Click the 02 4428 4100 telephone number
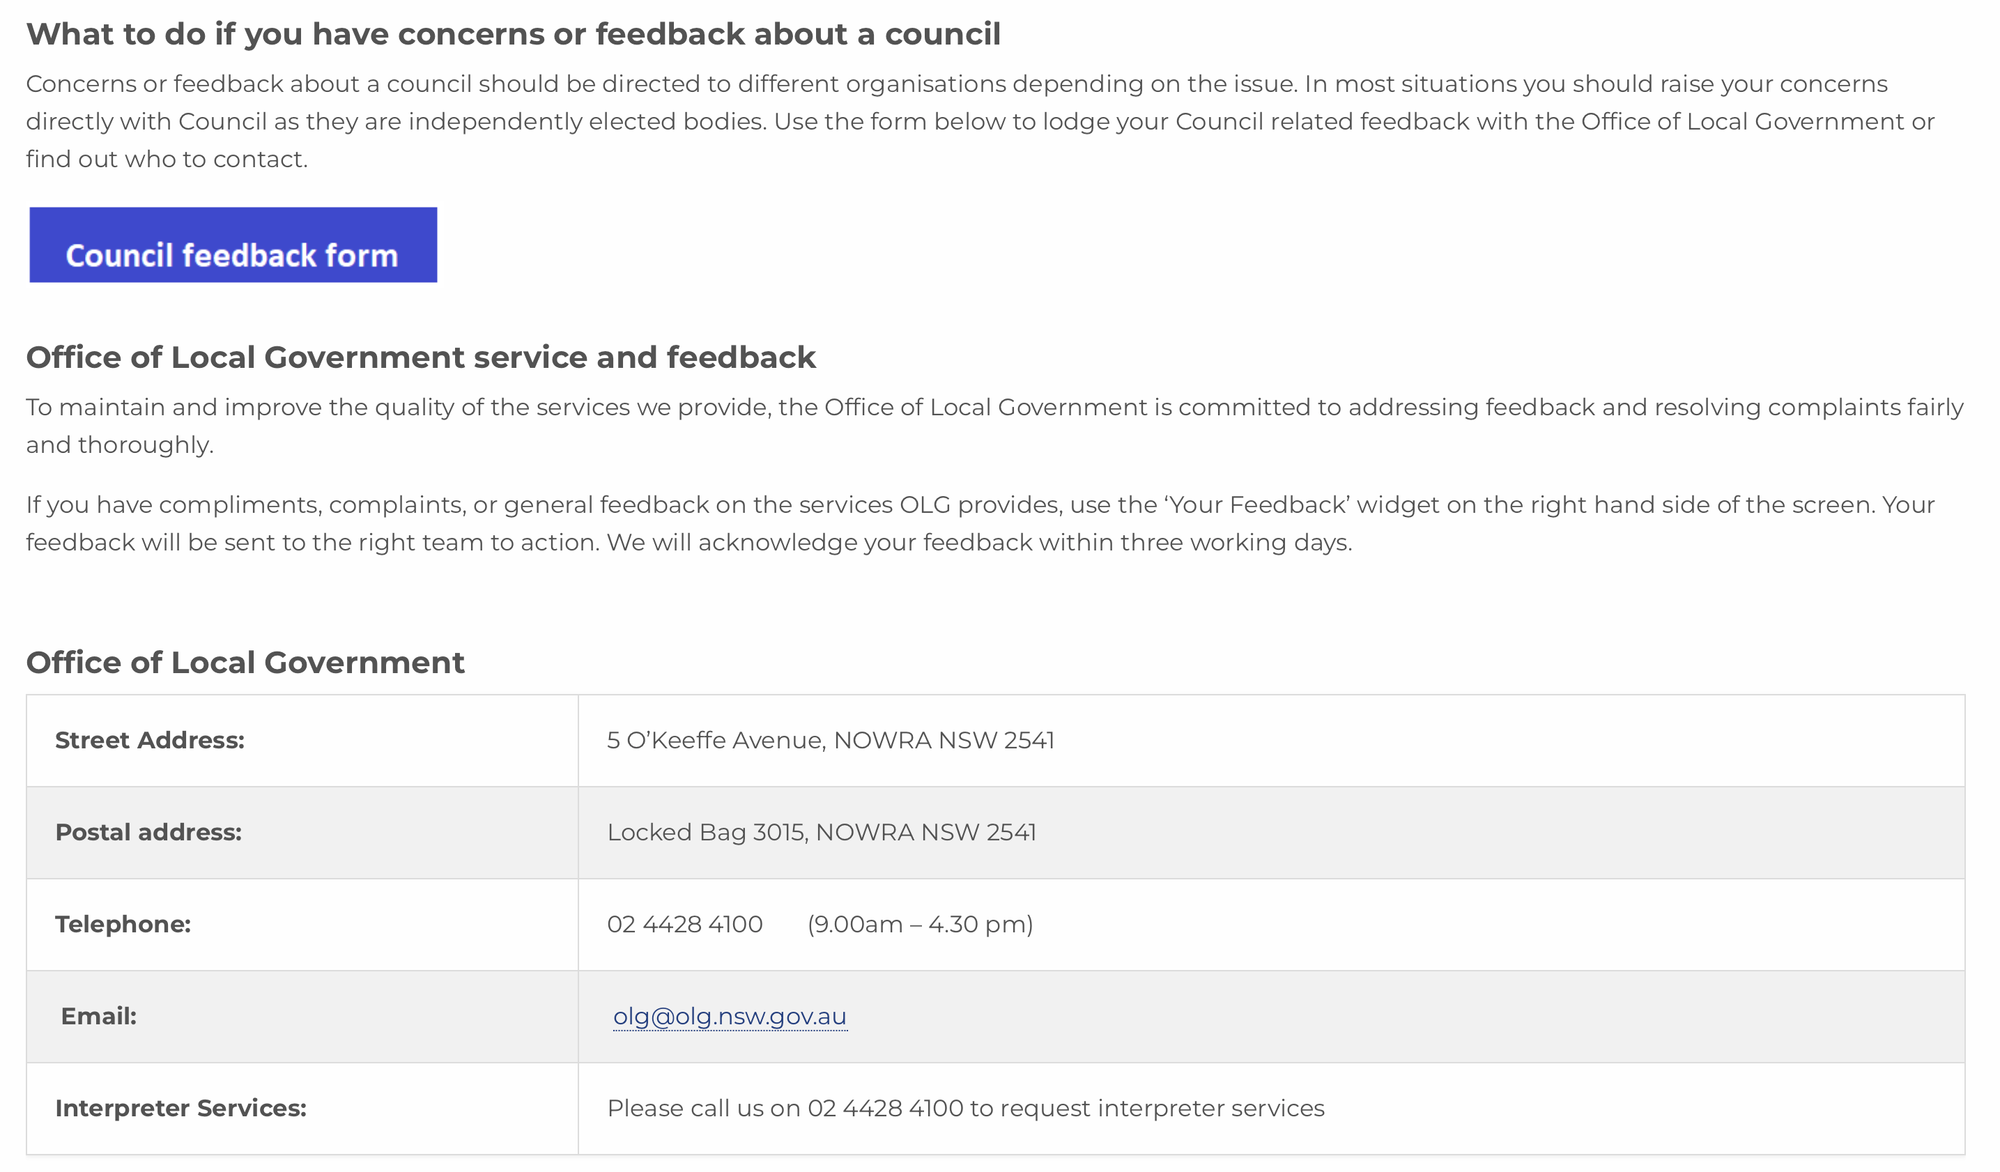Viewport: 2000px width, 1172px height. click(685, 924)
